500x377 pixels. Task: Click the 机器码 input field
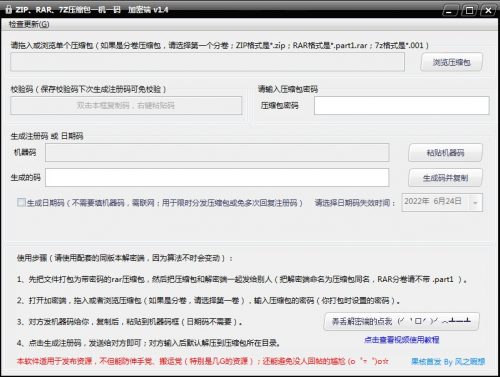217,153
